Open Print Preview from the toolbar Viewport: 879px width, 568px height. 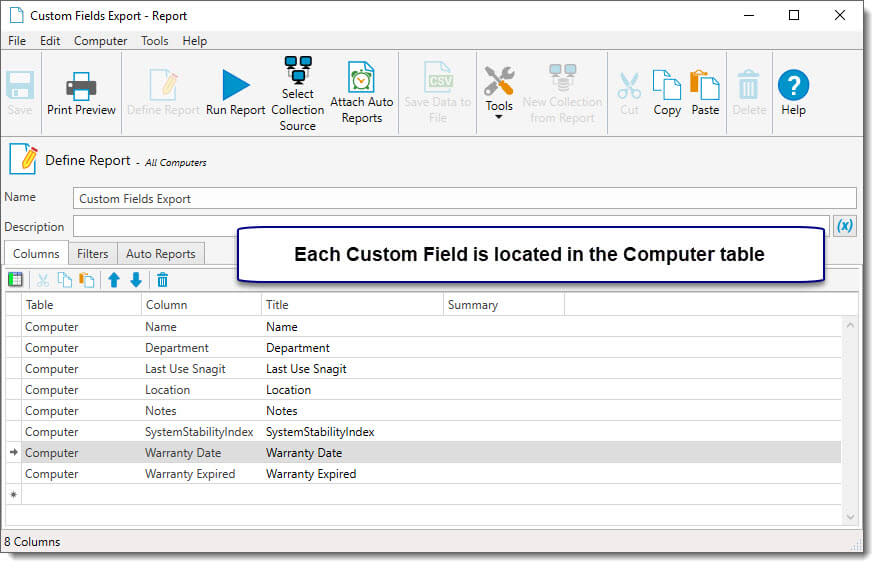click(x=81, y=93)
